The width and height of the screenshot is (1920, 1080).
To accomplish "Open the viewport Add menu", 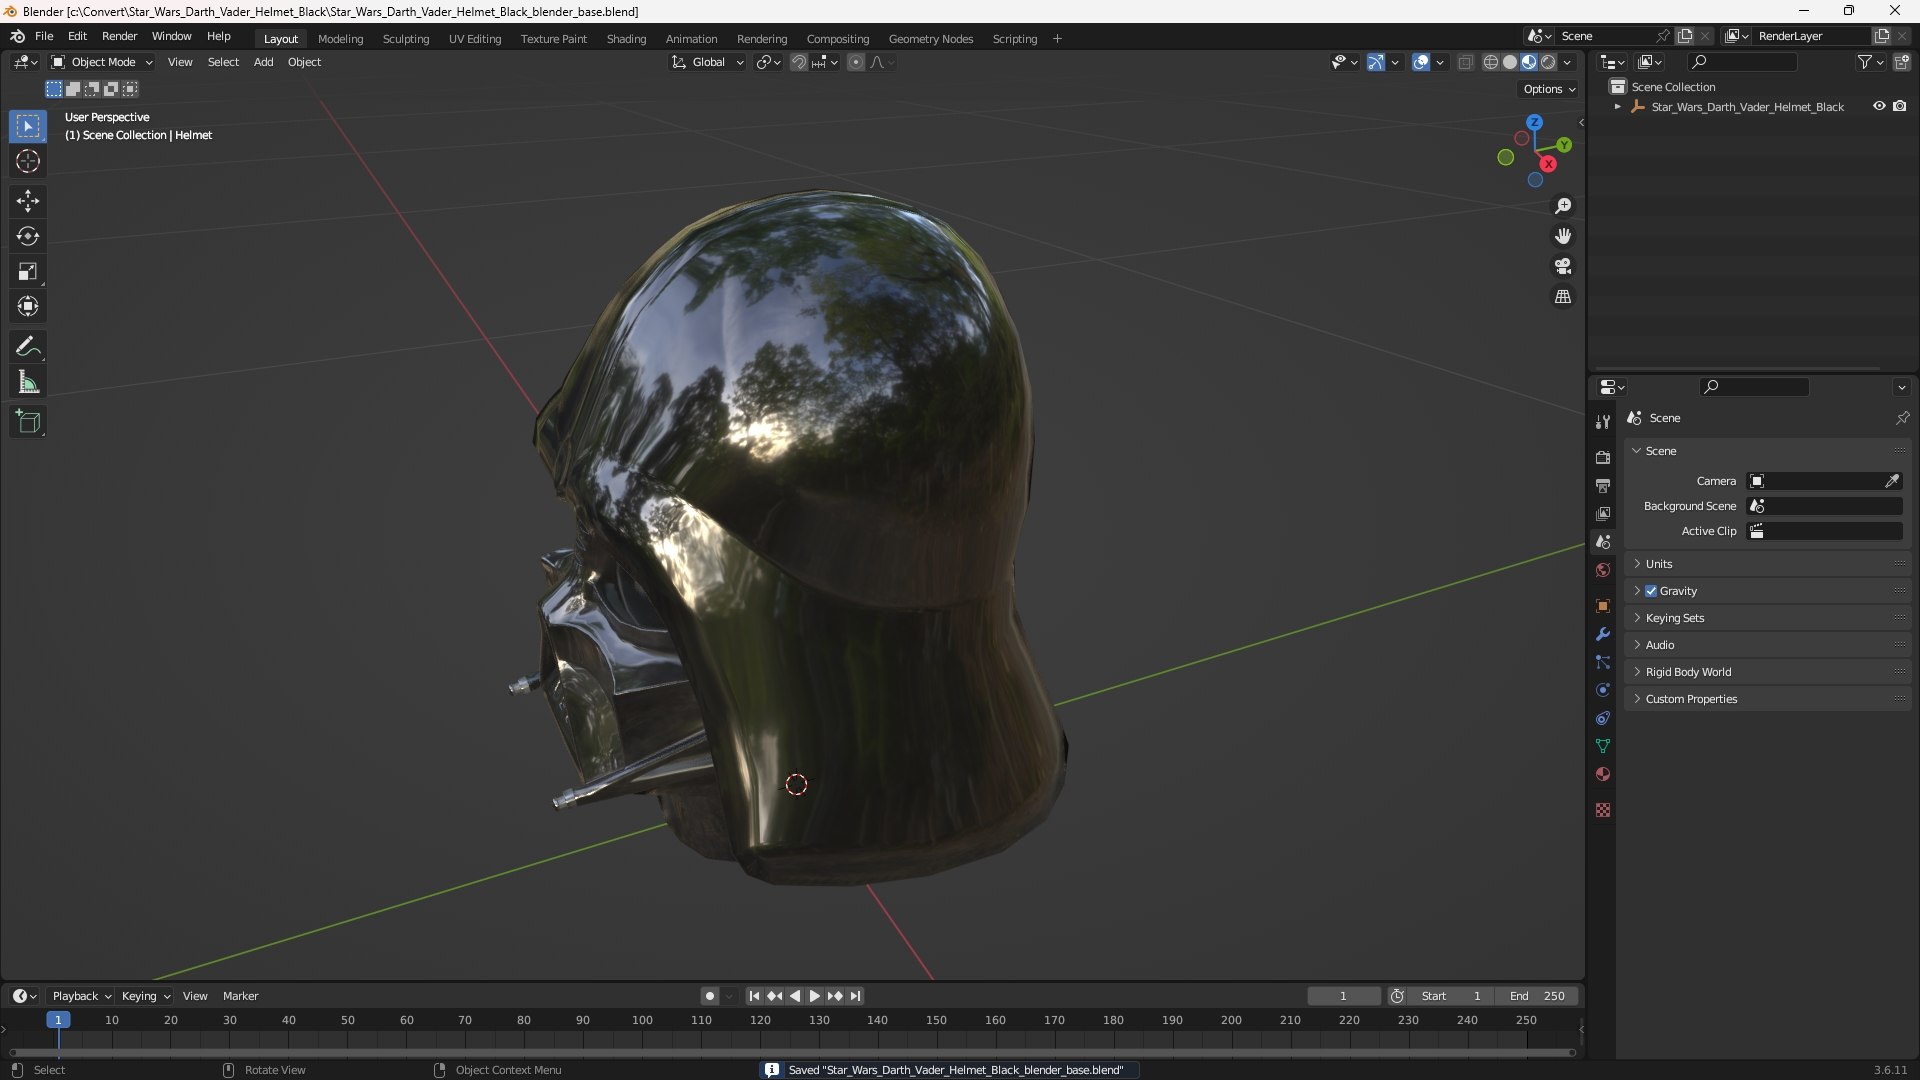I will (x=263, y=62).
